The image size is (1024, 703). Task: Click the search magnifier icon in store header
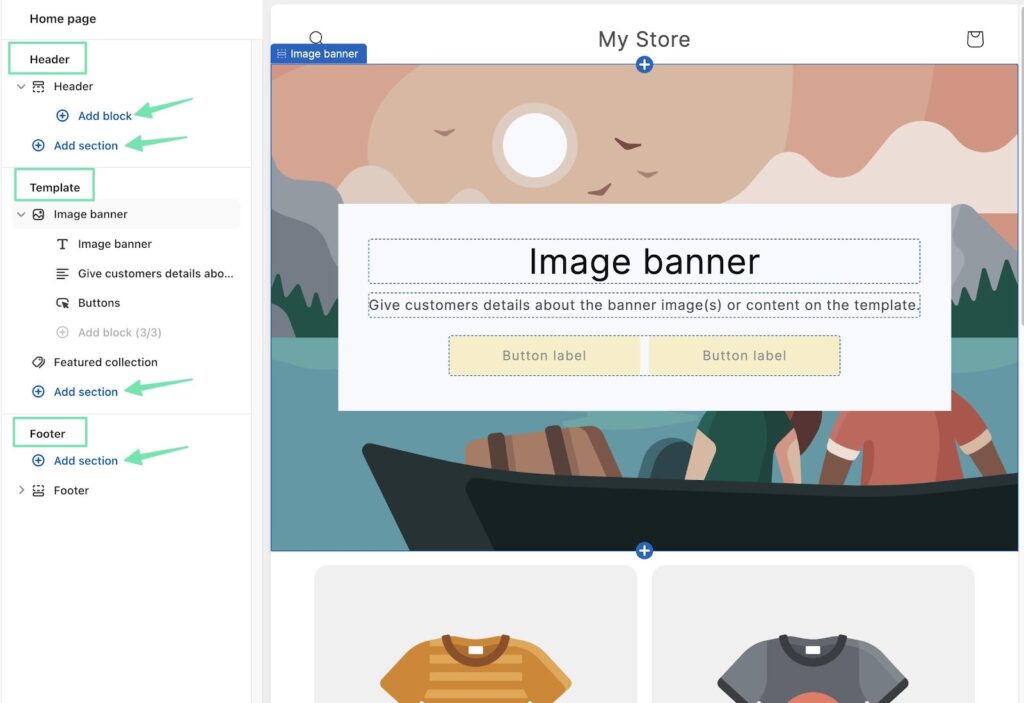pos(316,39)
